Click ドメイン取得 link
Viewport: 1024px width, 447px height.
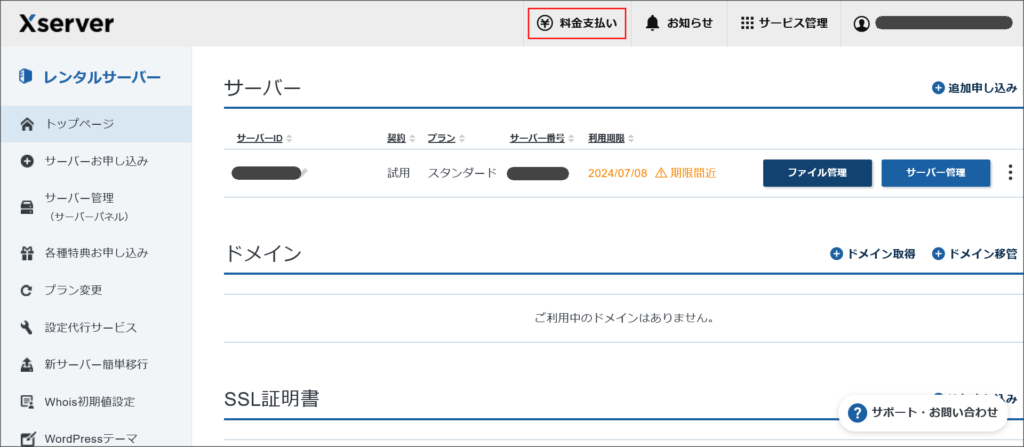coord(880,254)
